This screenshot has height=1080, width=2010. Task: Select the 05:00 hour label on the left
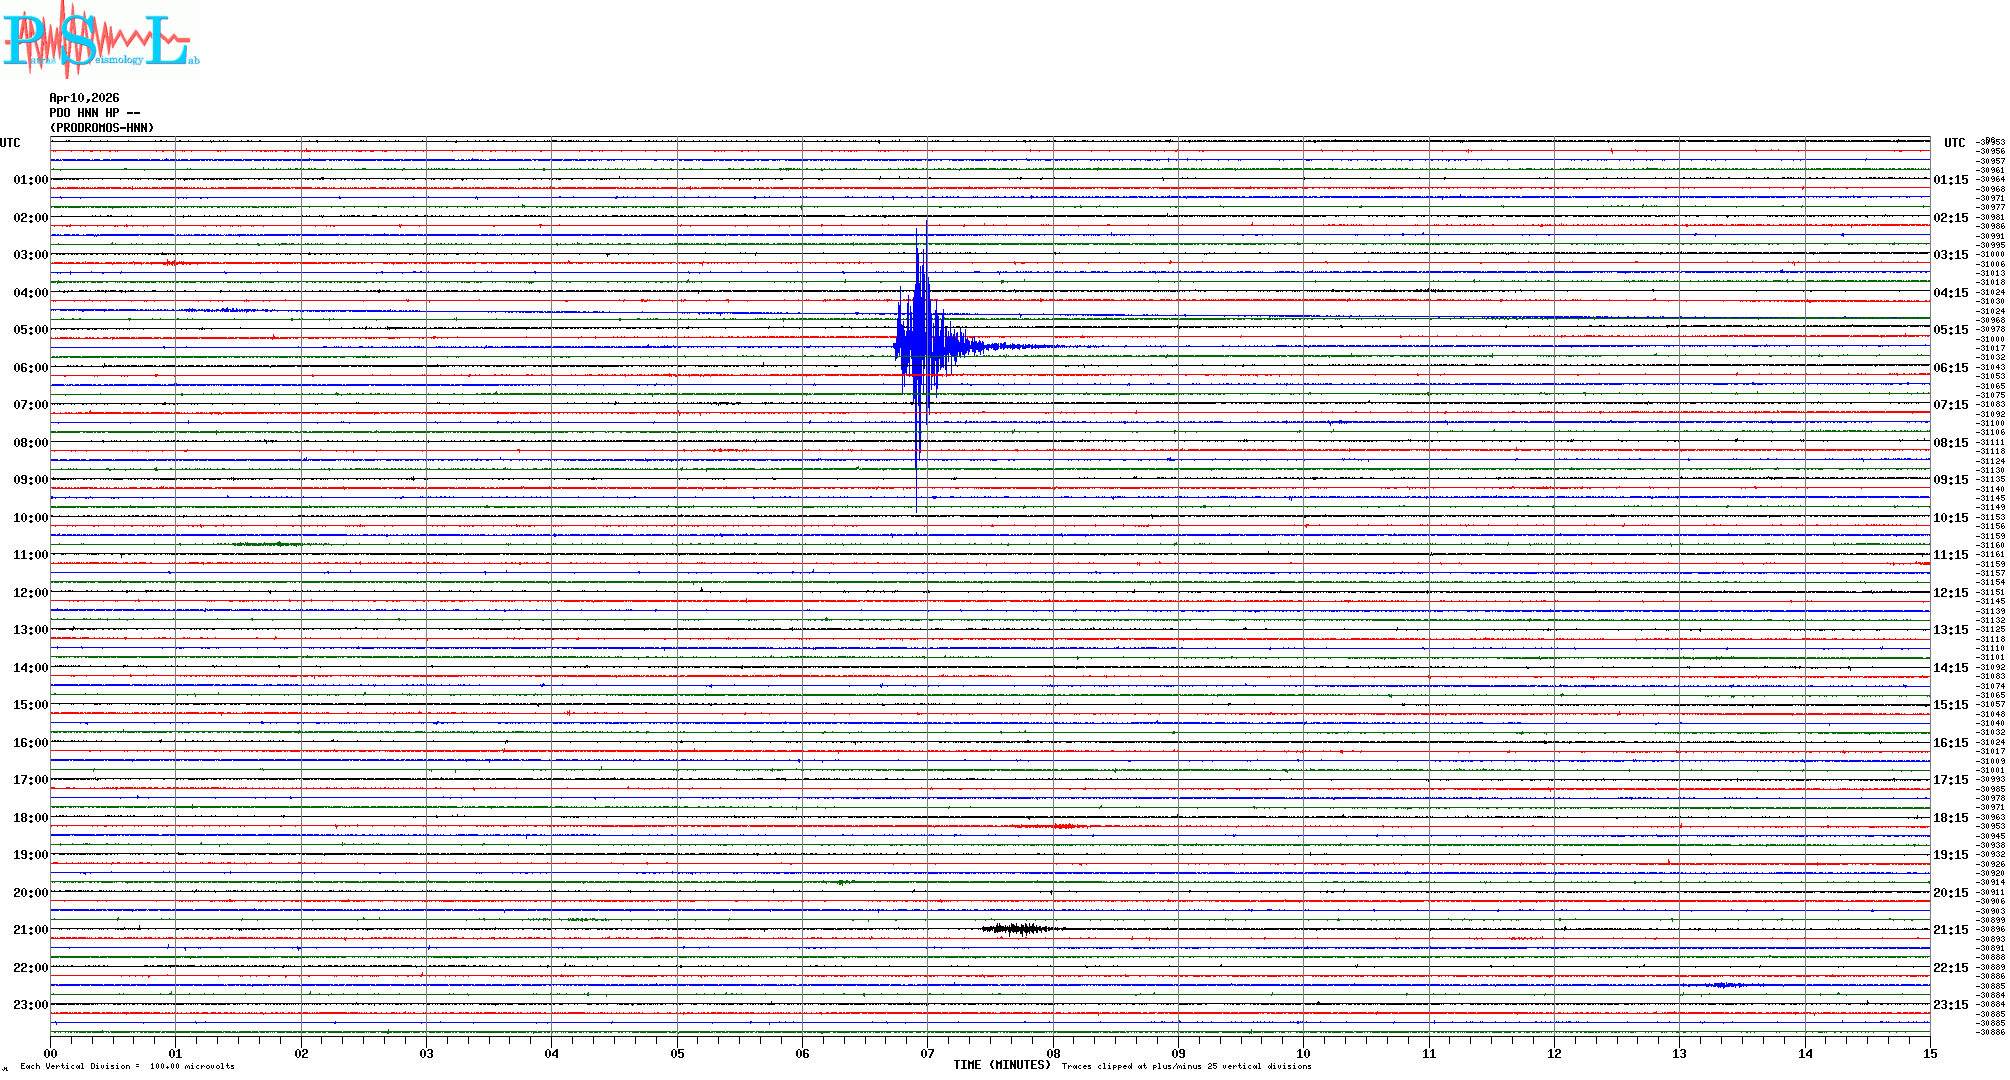pyautogui.click(x=30, y=330)
